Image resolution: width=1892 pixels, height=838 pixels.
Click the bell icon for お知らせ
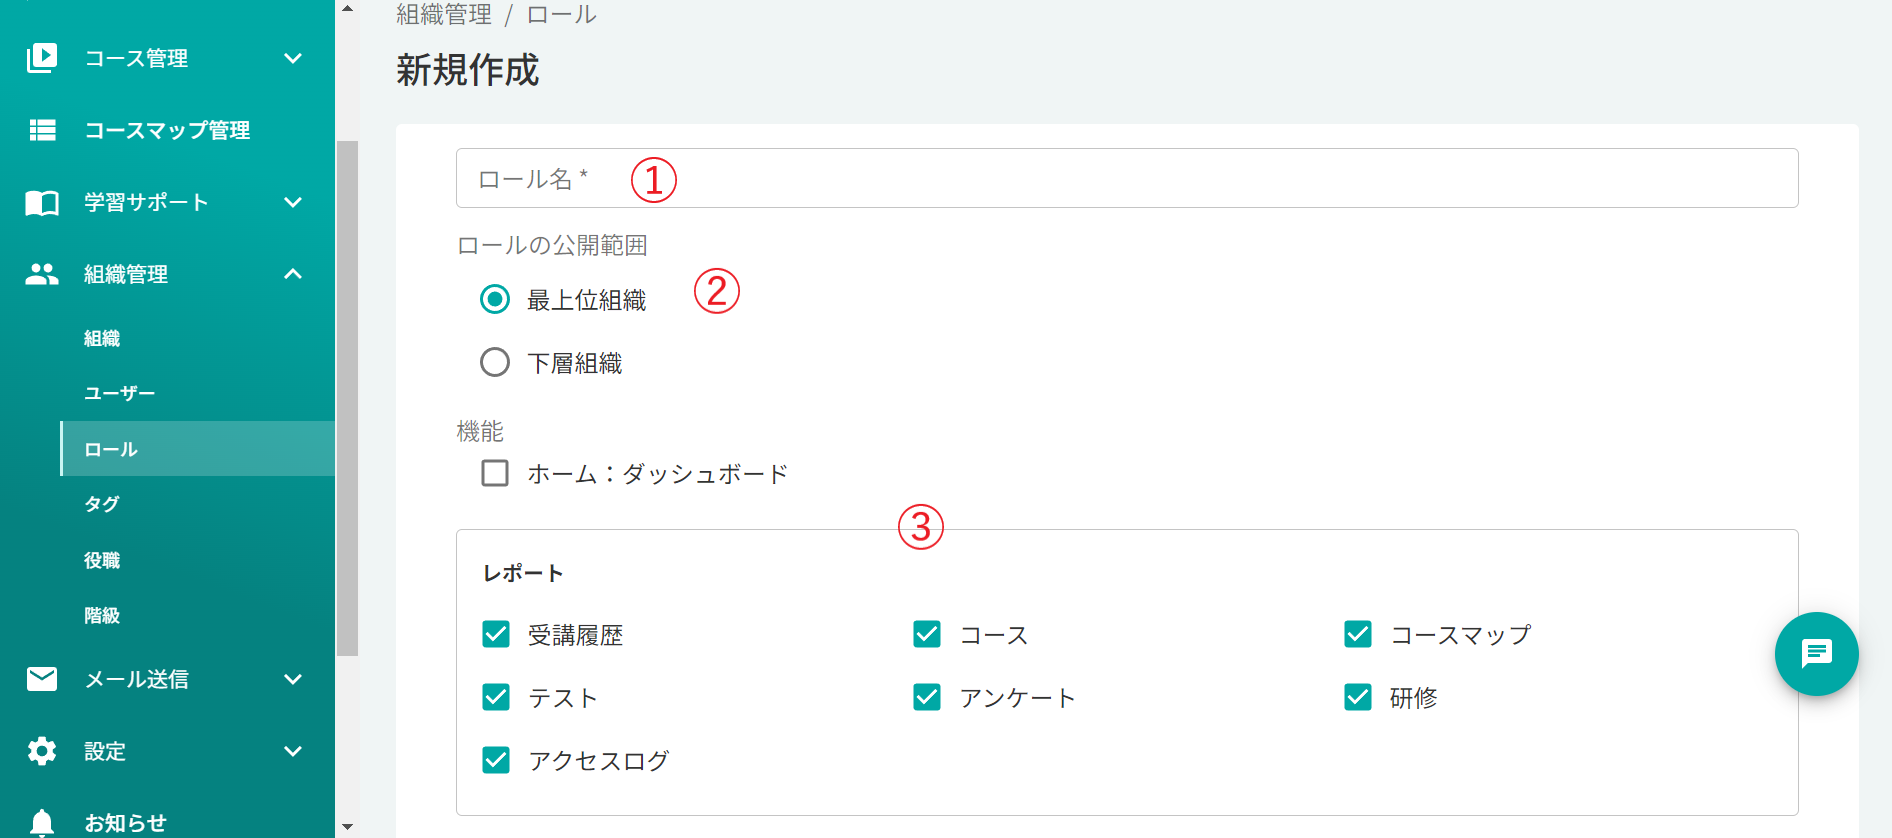tap(42, 823)
